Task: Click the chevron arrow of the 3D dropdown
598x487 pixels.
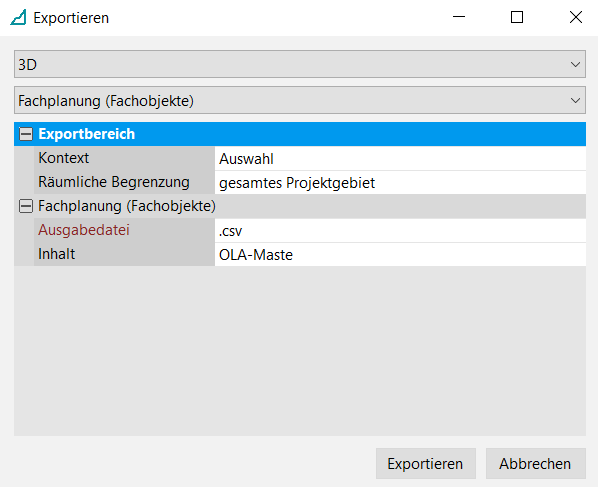Action: click(x=575, y=64)
